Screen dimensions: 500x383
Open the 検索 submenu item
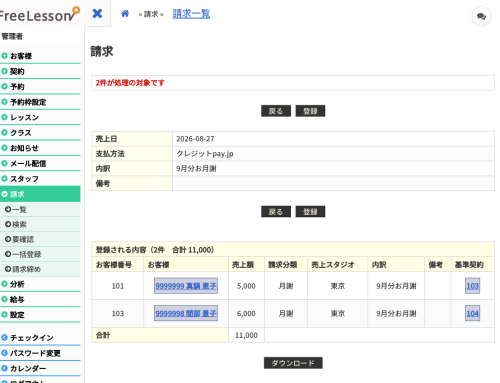40,224
